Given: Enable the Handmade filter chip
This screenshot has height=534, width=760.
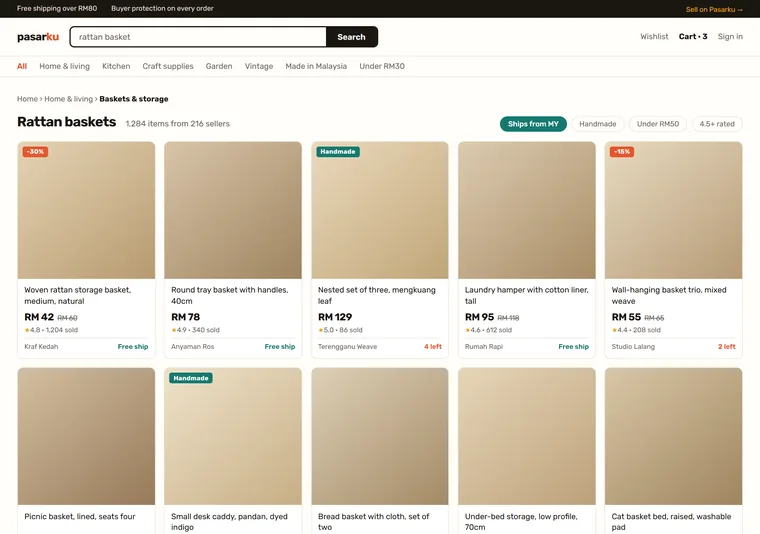Looking at the screenshot, I should pos(598,124).
